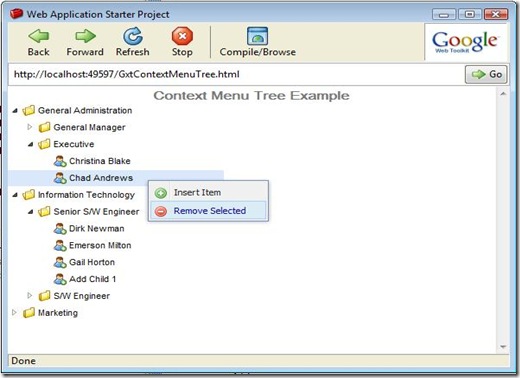Screen dimensions: 520x378
Task: Close the Web Application Starter Project window
Action: click(496, 14)
